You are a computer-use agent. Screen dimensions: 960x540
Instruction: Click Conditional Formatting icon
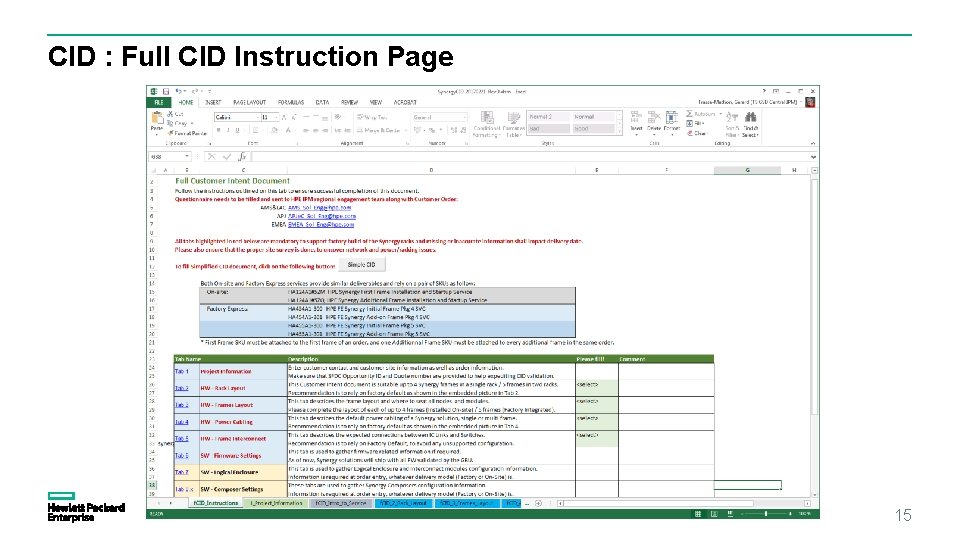click(487, 118)
